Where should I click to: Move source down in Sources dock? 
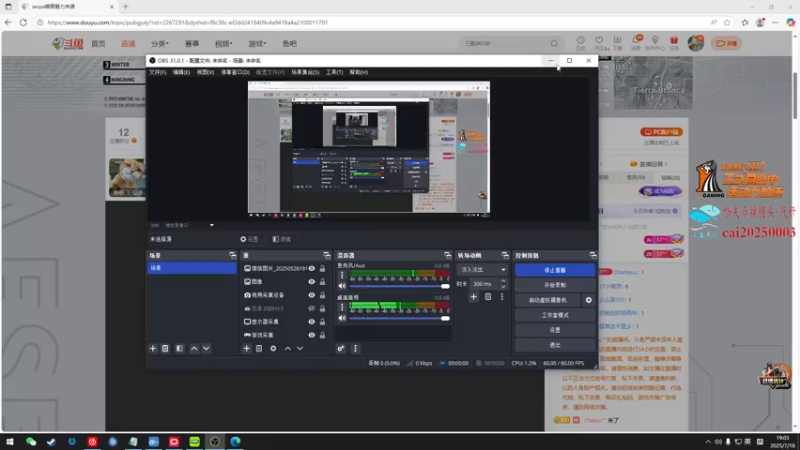pos(300,348)
